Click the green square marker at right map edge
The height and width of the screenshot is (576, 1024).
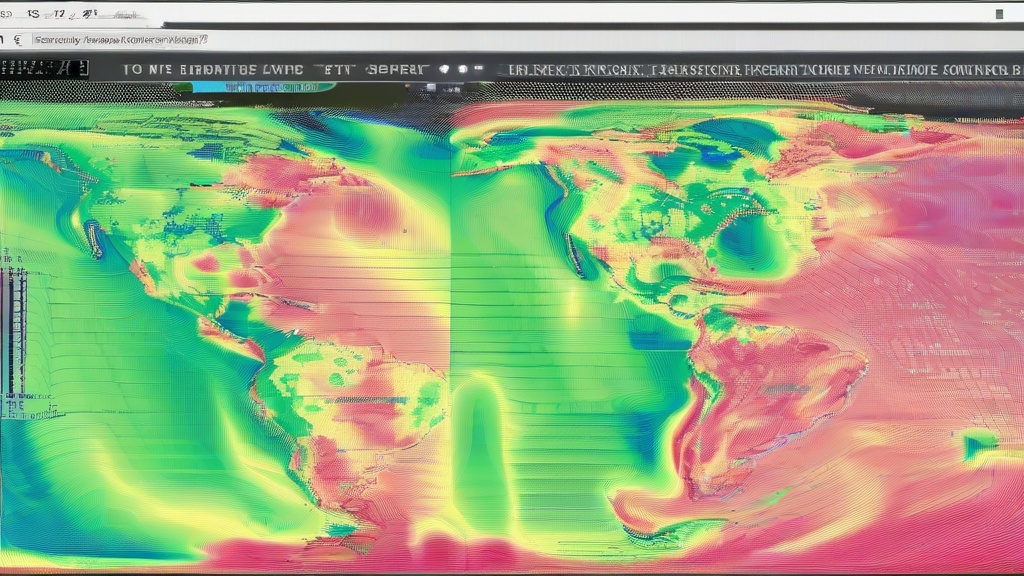(x=980, y=445)
